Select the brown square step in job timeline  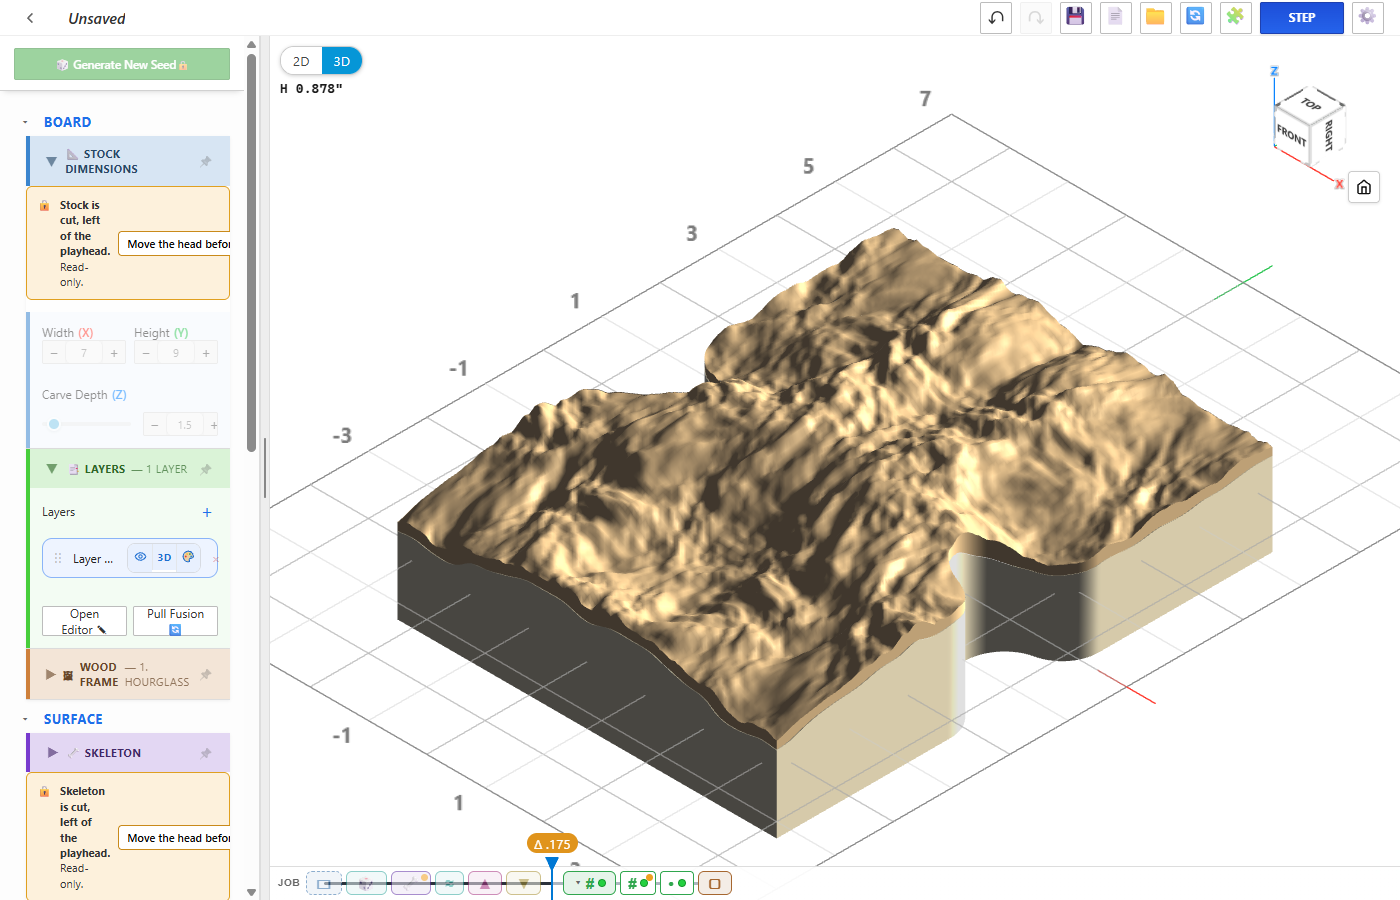click(715, 883)
